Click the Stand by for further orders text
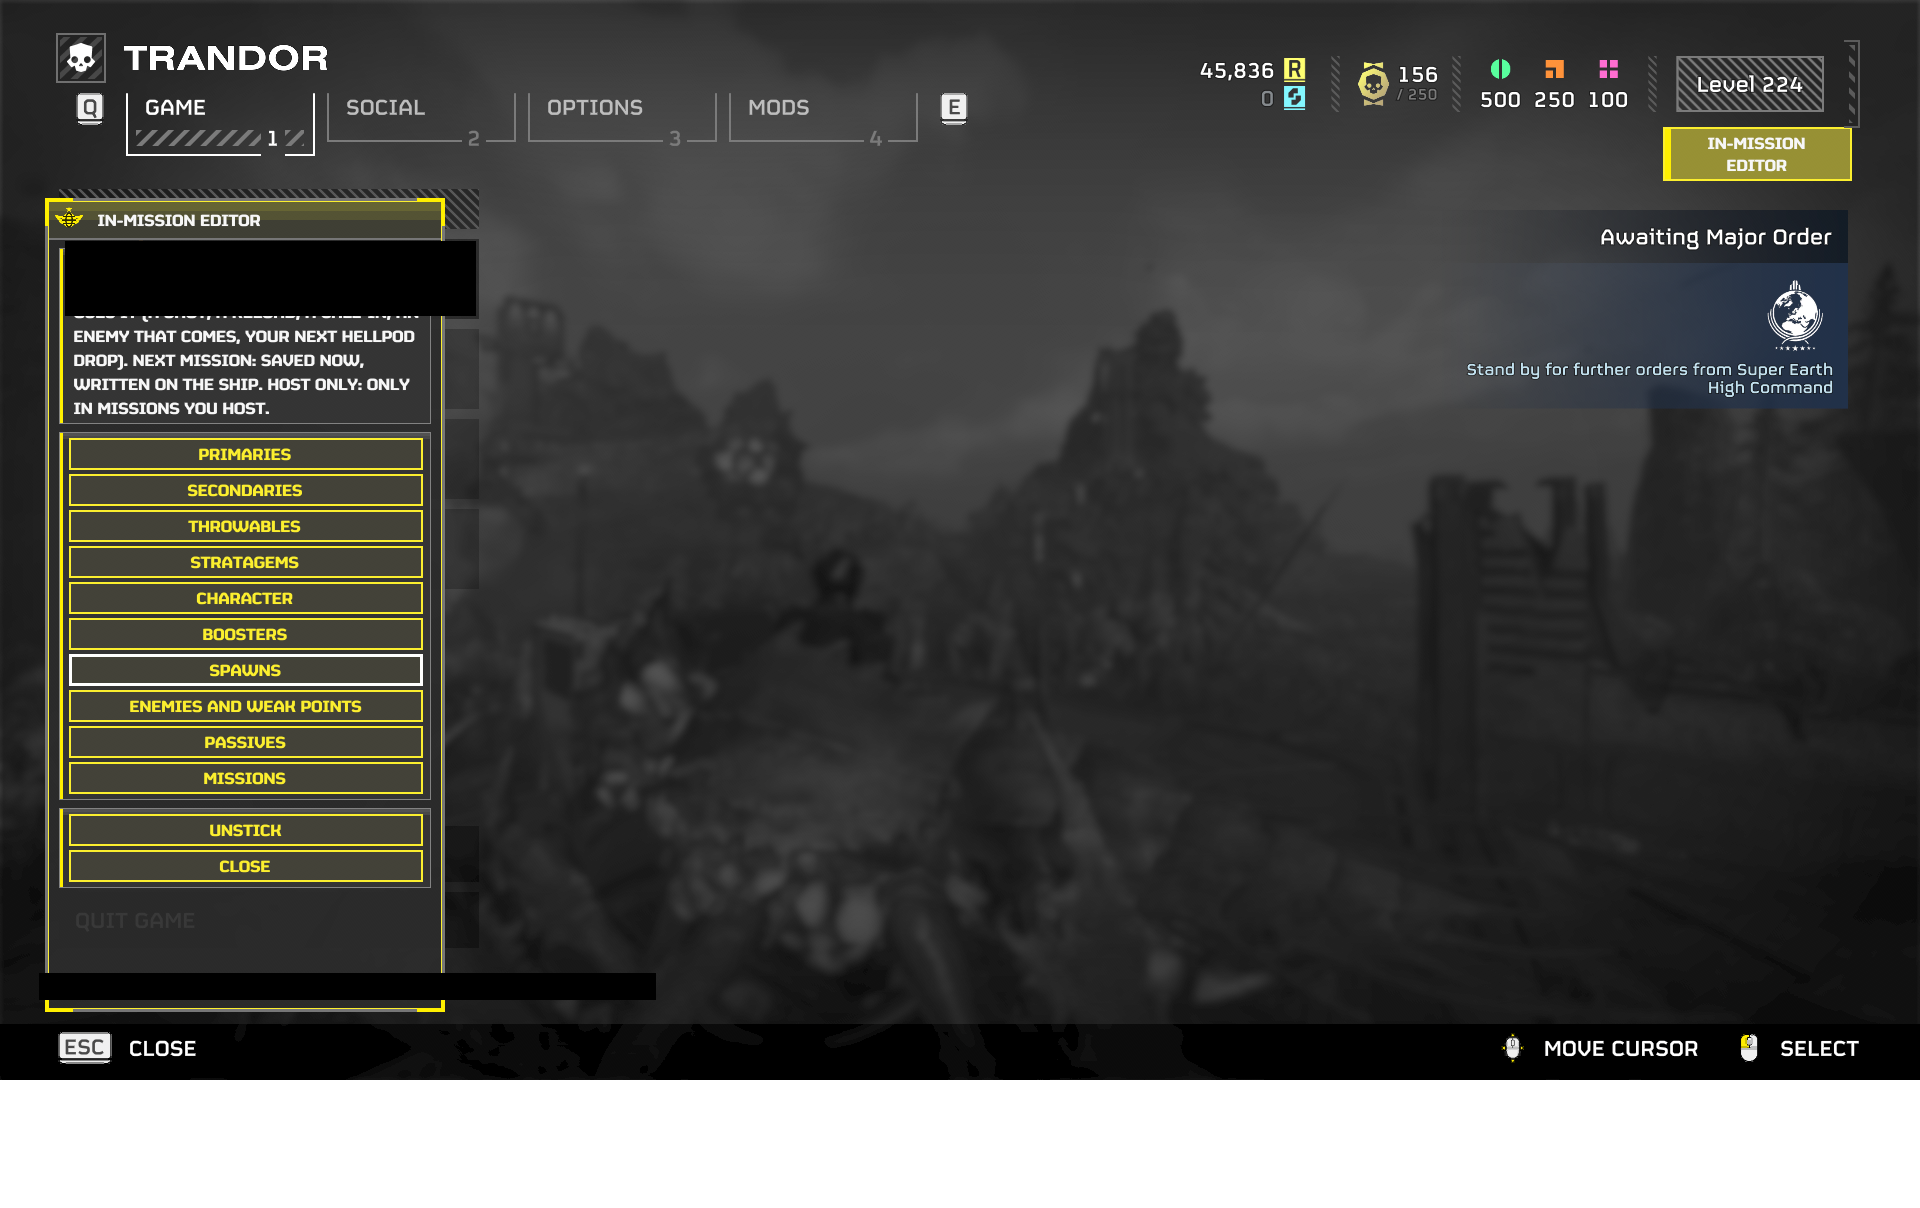Screen dimensions: 1920x1208 pyautogui.click(x=1649, y=378)
